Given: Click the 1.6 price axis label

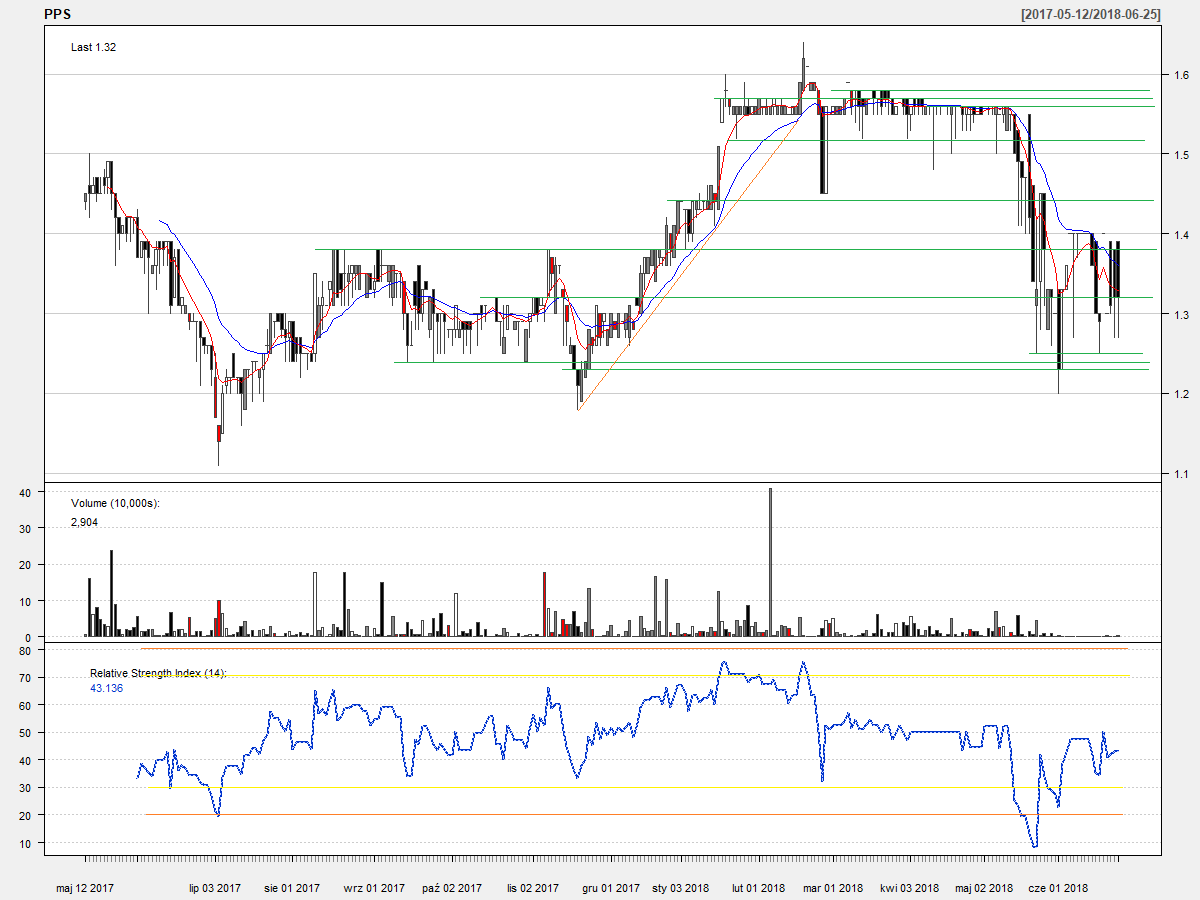Looking at the screenshot, I should [1181, 75].
